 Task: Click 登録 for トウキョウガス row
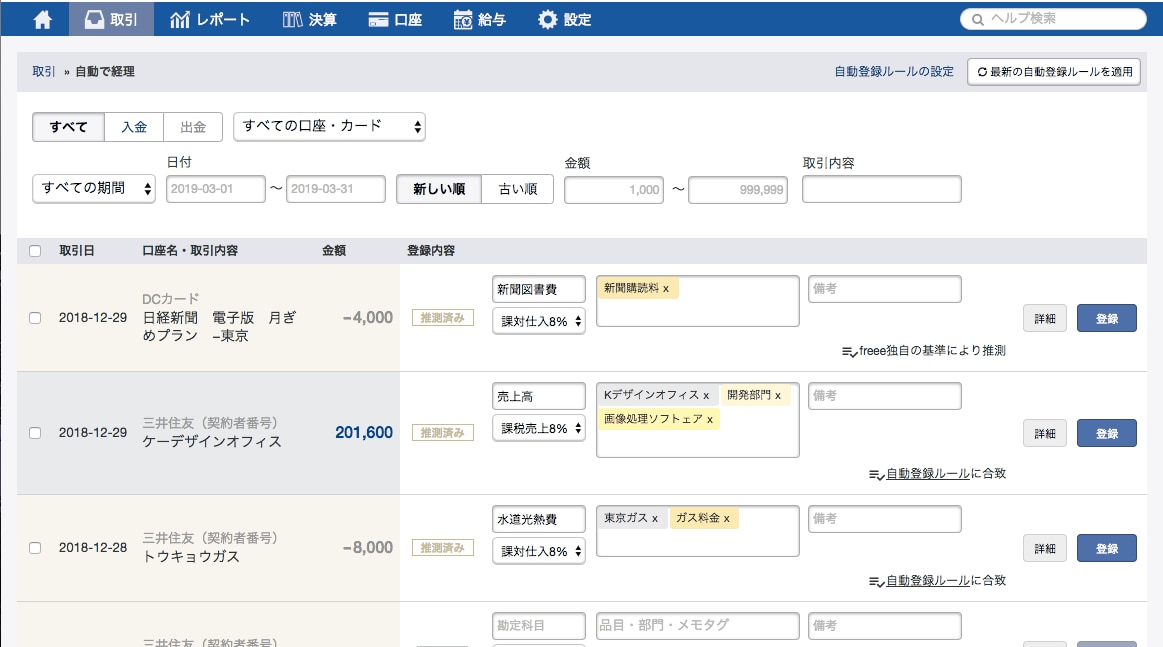tap(1107, 548)
